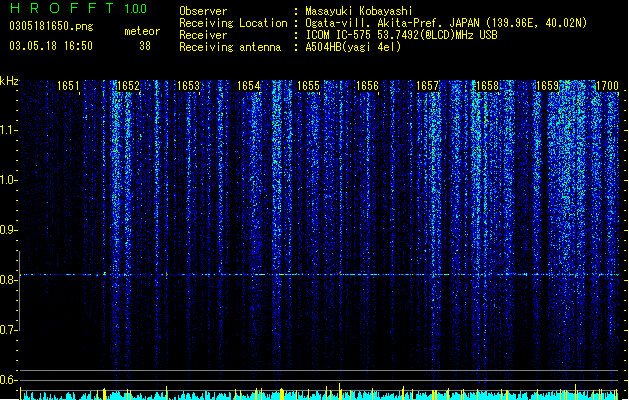Viewport: 629px width, 400px height.
Task: Click the meteor count value 38
Action: pos(145,46)
